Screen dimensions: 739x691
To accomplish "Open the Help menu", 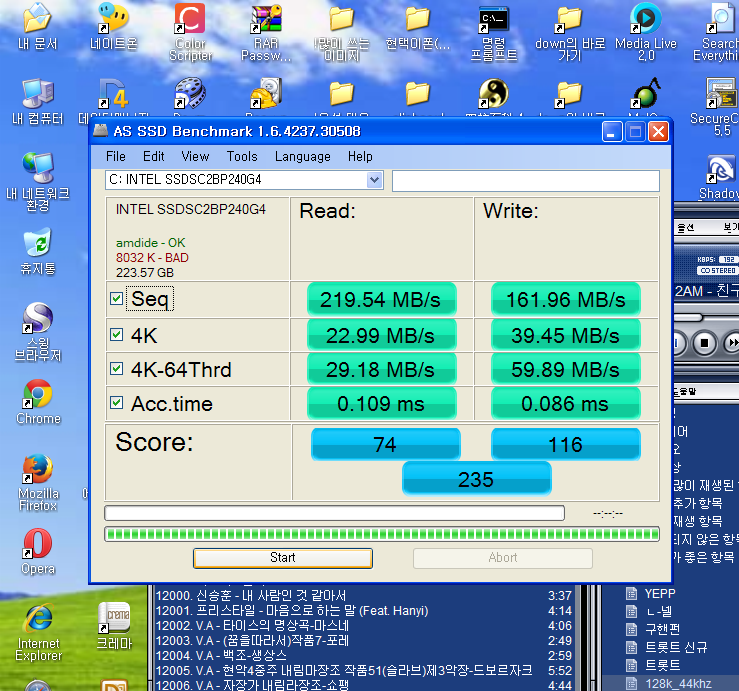I will [360, 156].
